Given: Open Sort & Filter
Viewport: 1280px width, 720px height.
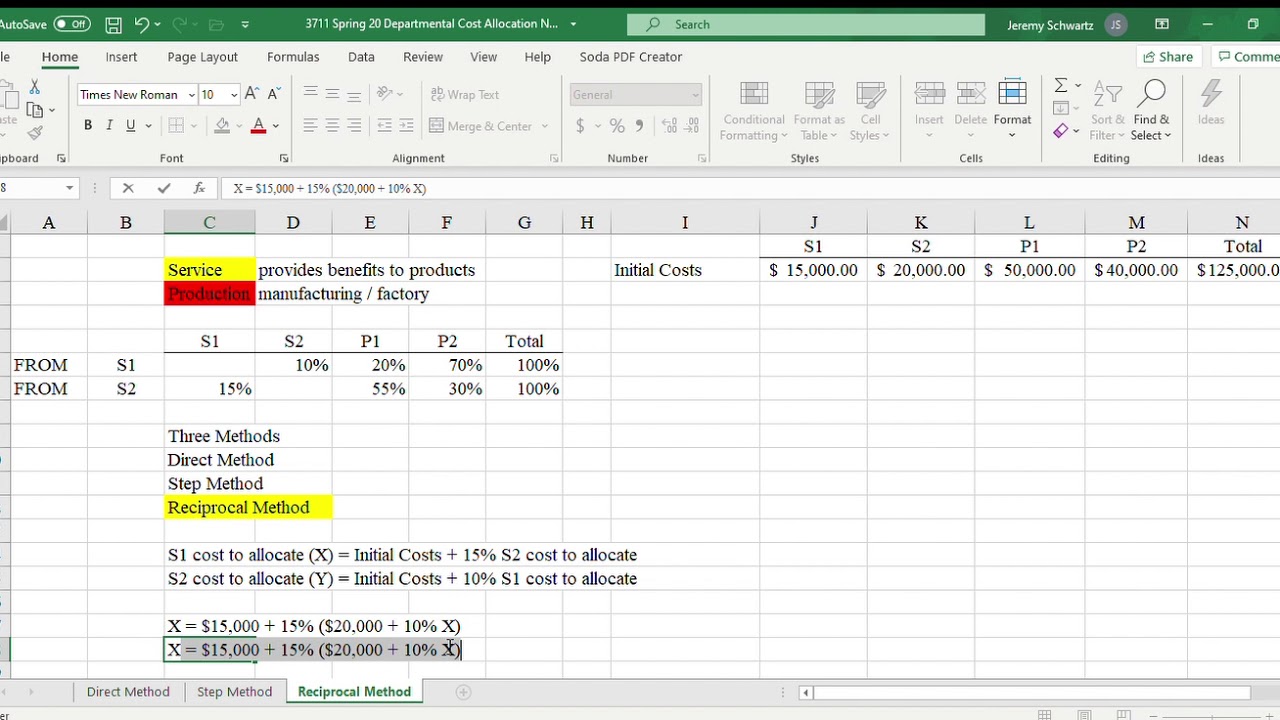Looking at the screenshot, I should pyautogui.click(x=1107, y=112).
